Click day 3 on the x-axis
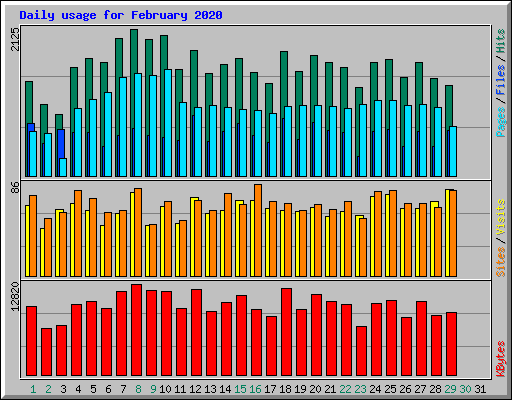The height and width of the screenshot is (400, 512). point(63,389)
